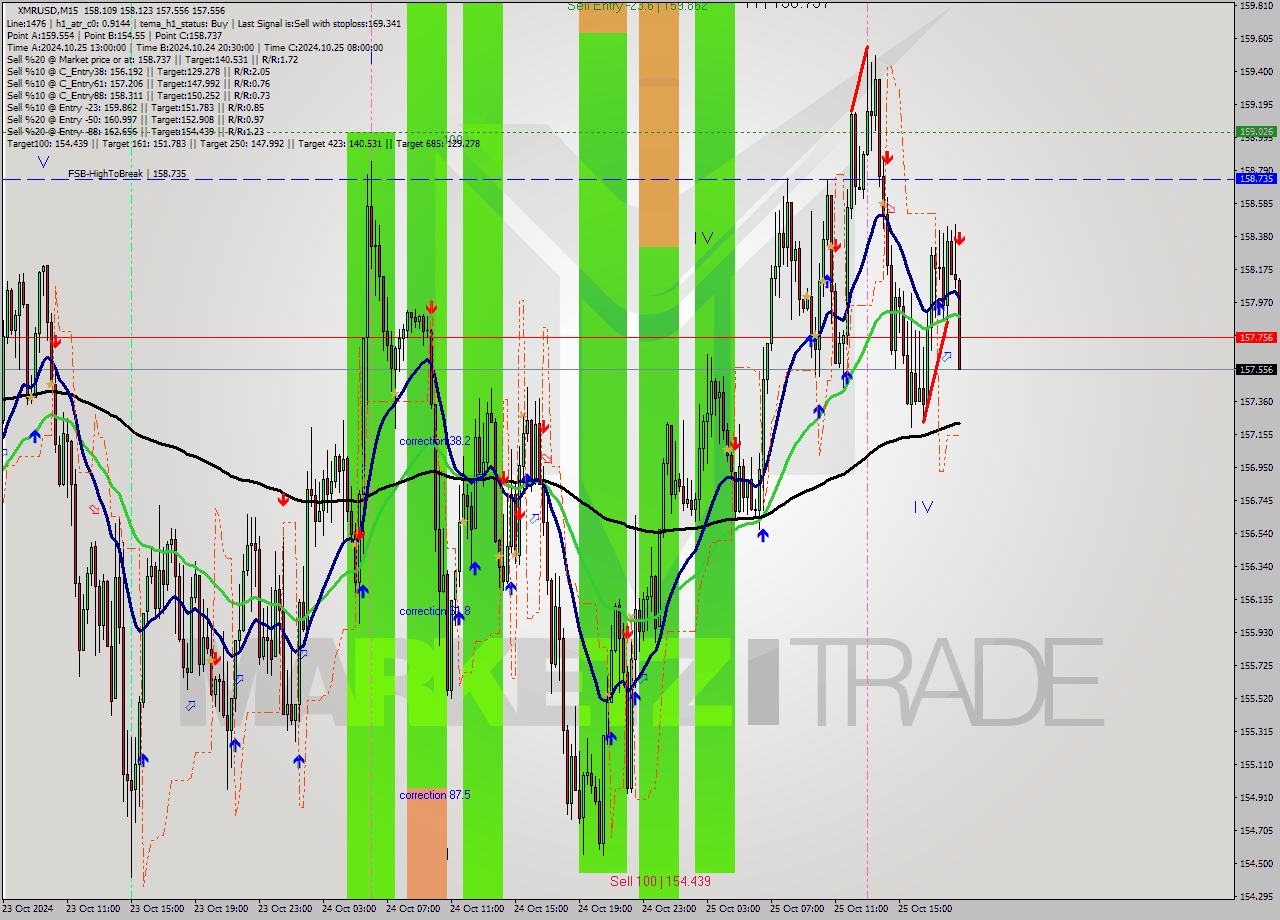Click the '25 Oct 15:00' time label
The image size is (1280, 920).
pos(925,909)
